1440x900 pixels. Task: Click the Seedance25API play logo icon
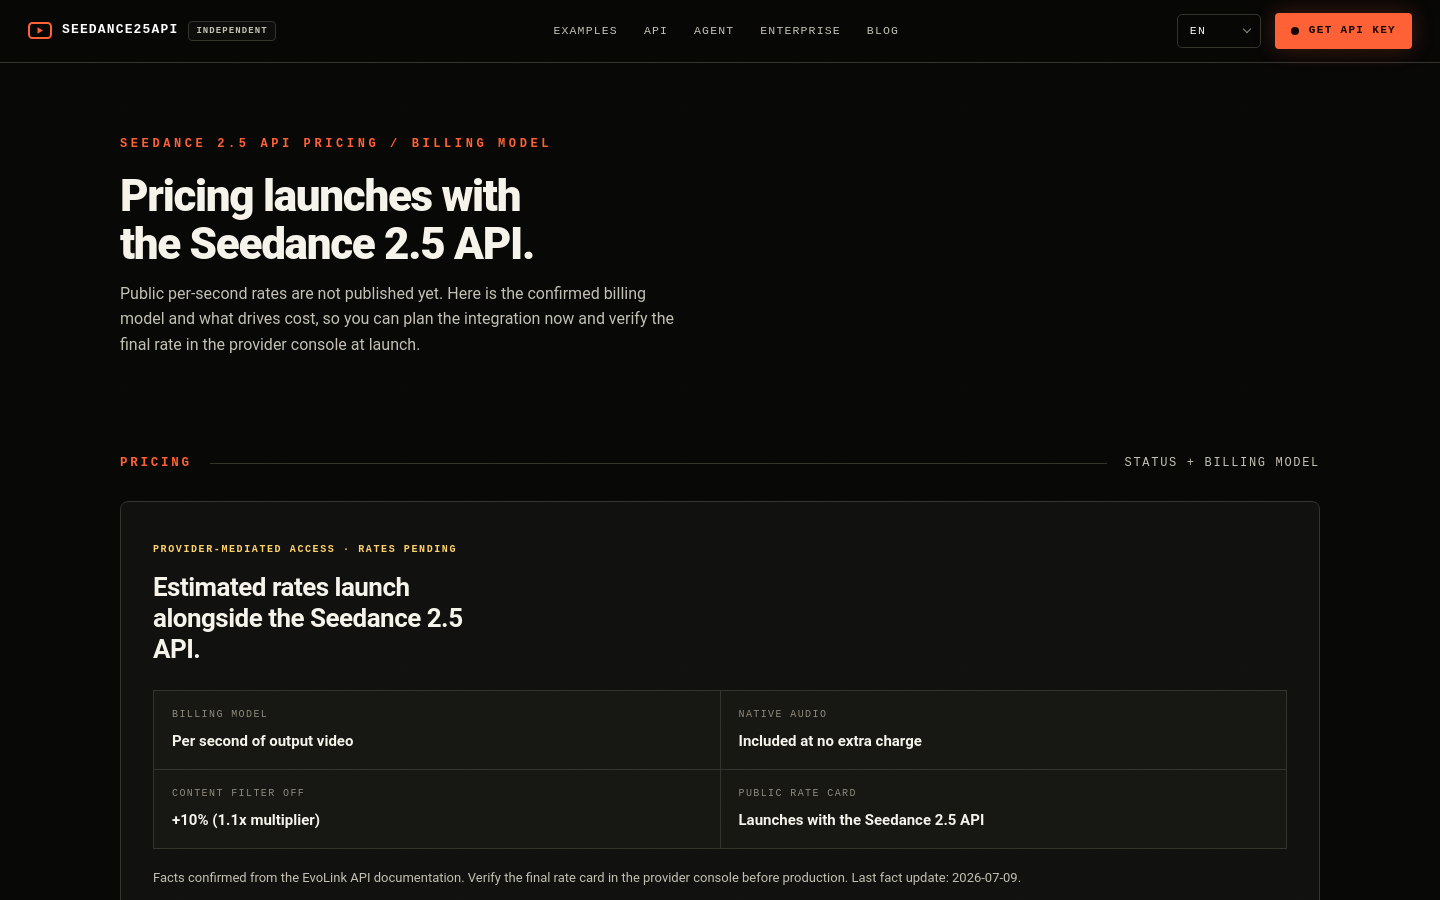pyautogui.click(x=40, y=31)
